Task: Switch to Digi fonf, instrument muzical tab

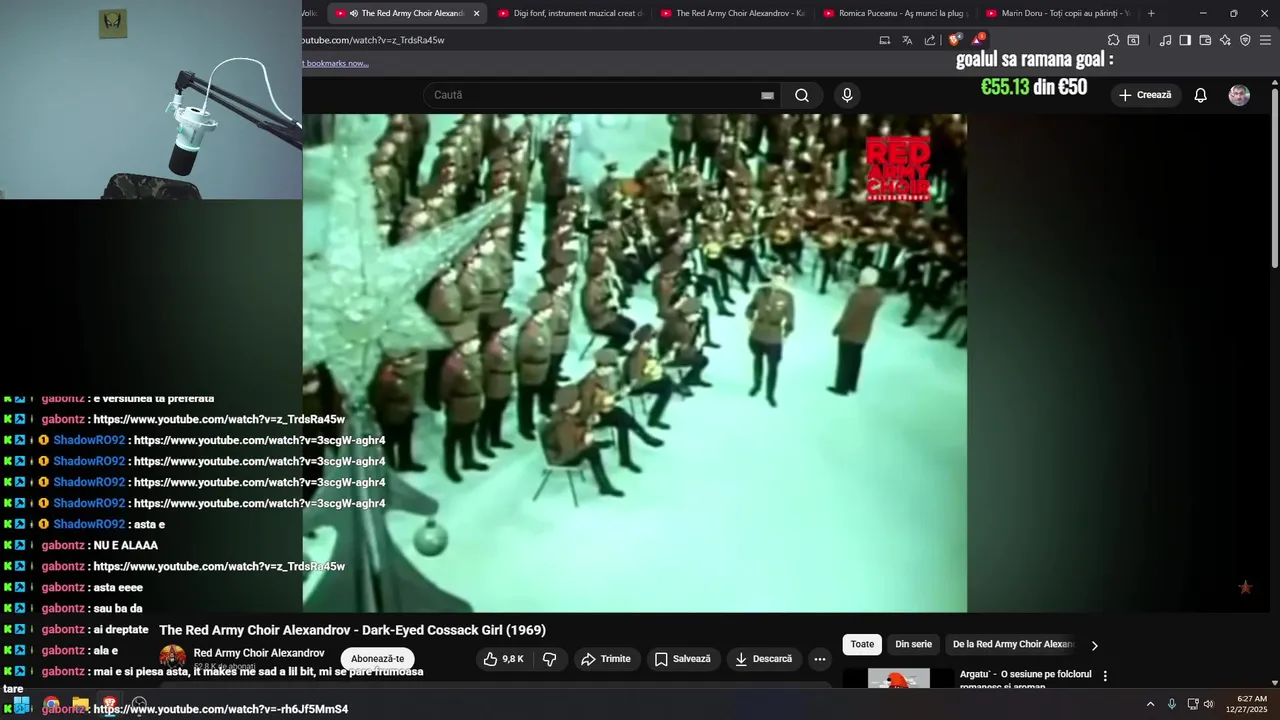Action: click(x=570, y=13)
